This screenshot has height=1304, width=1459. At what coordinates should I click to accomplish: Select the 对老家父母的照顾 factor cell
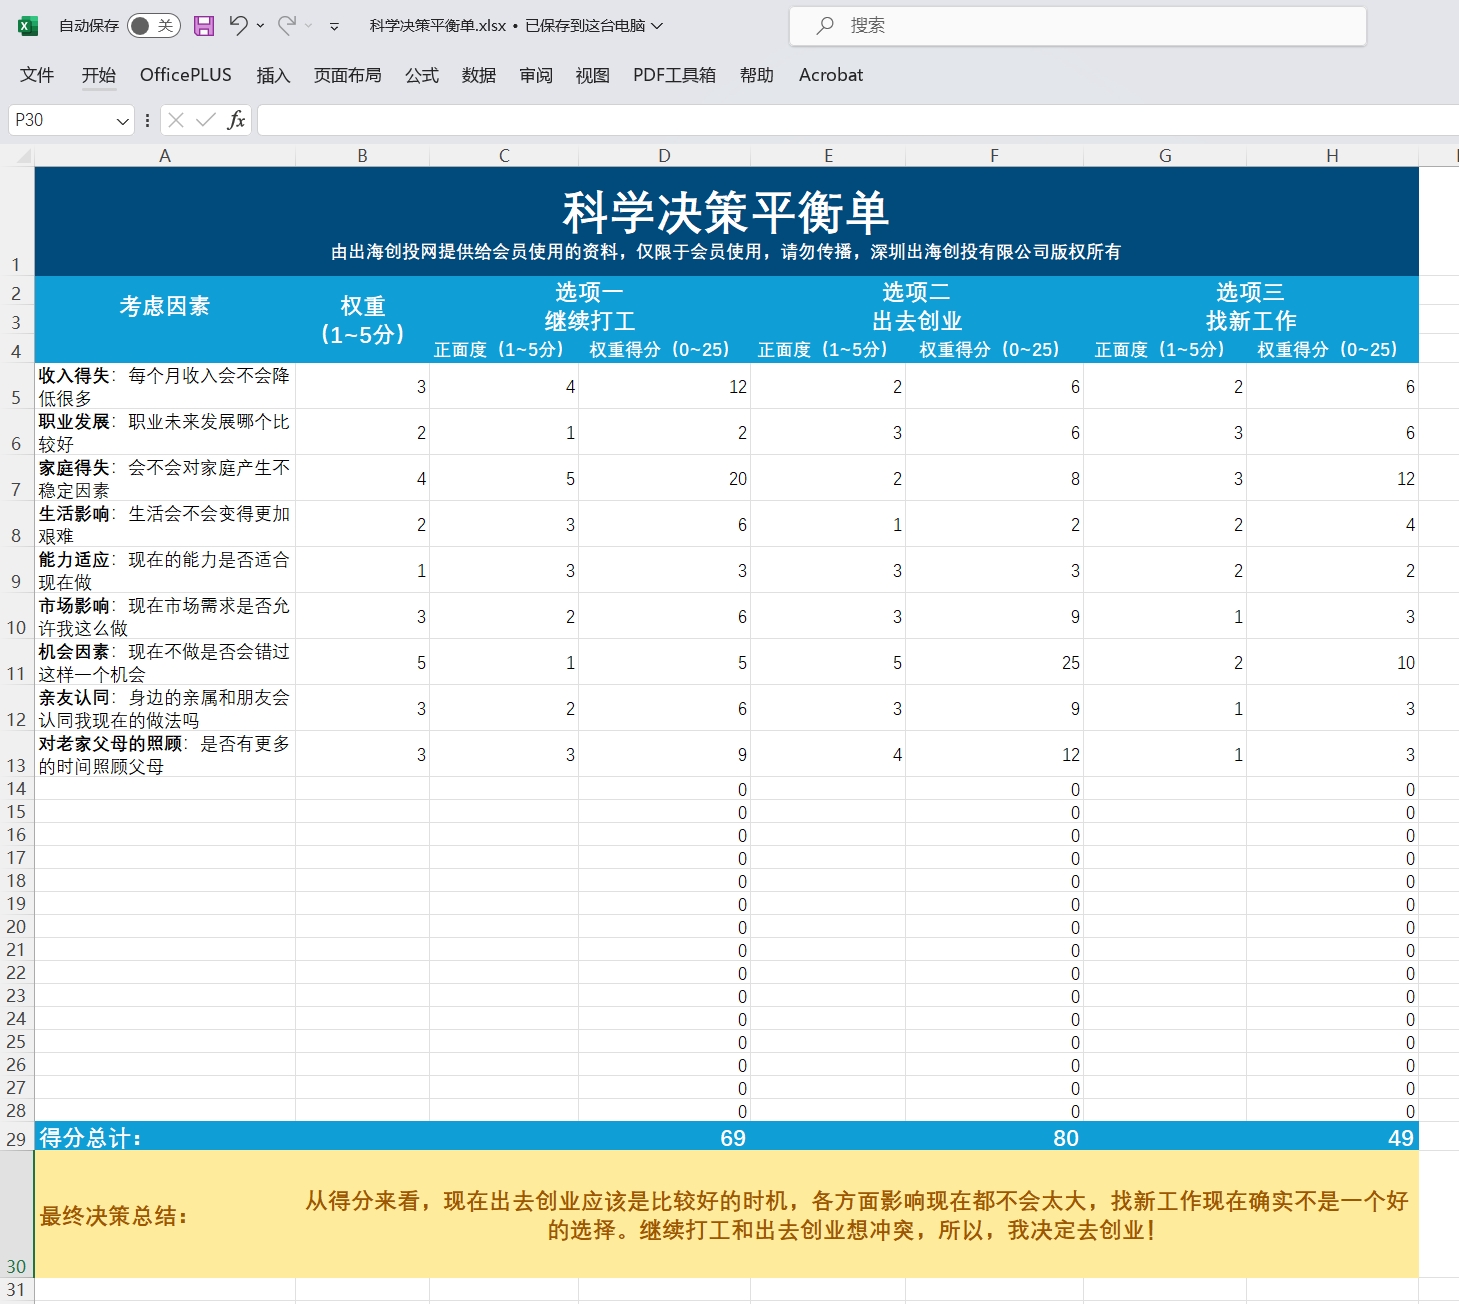pyautogui.click(x=165, y=754)
